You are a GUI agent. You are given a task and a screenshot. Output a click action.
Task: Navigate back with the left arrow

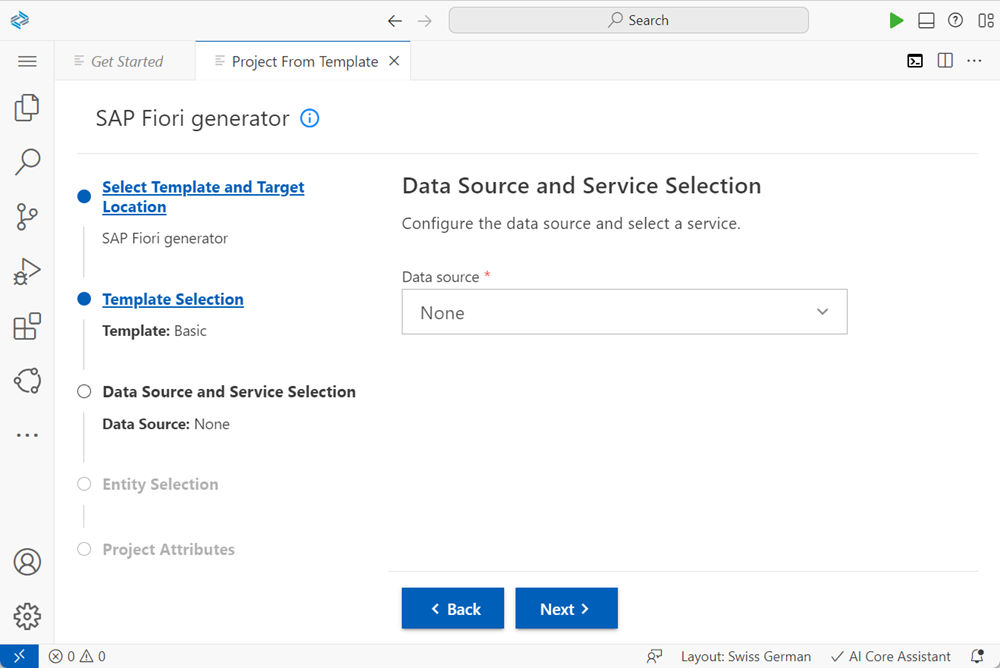pyautogui.click(x=395, y=21)
